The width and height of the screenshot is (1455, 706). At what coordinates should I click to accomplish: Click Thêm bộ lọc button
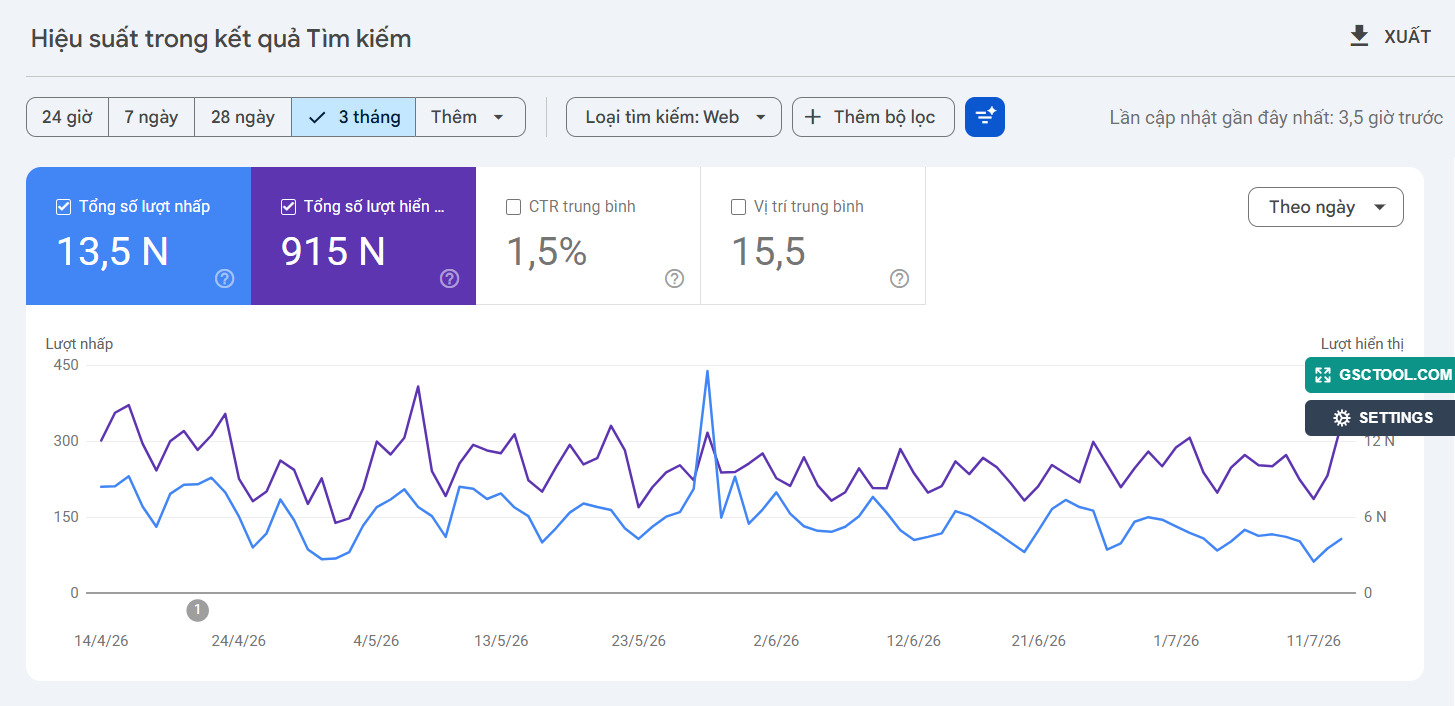[x=873, y=117]
